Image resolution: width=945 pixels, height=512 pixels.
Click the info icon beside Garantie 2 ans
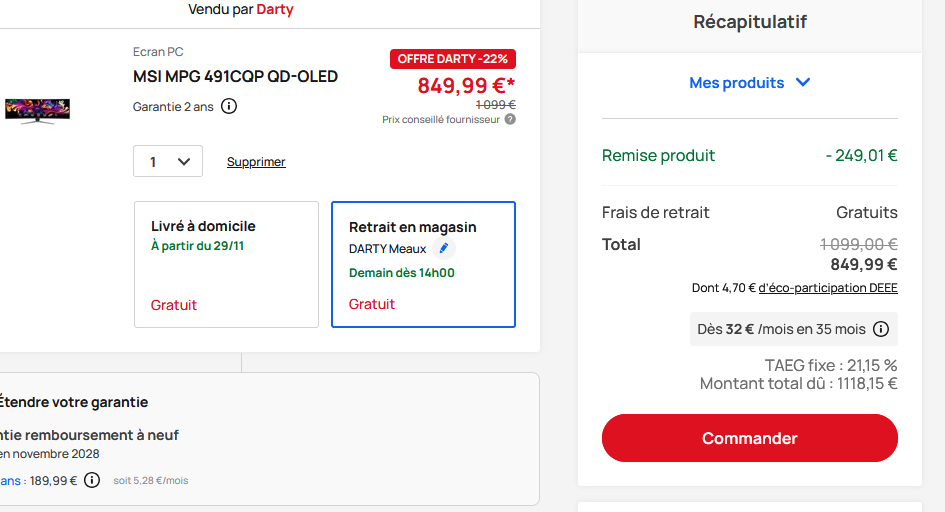[229, 106]
